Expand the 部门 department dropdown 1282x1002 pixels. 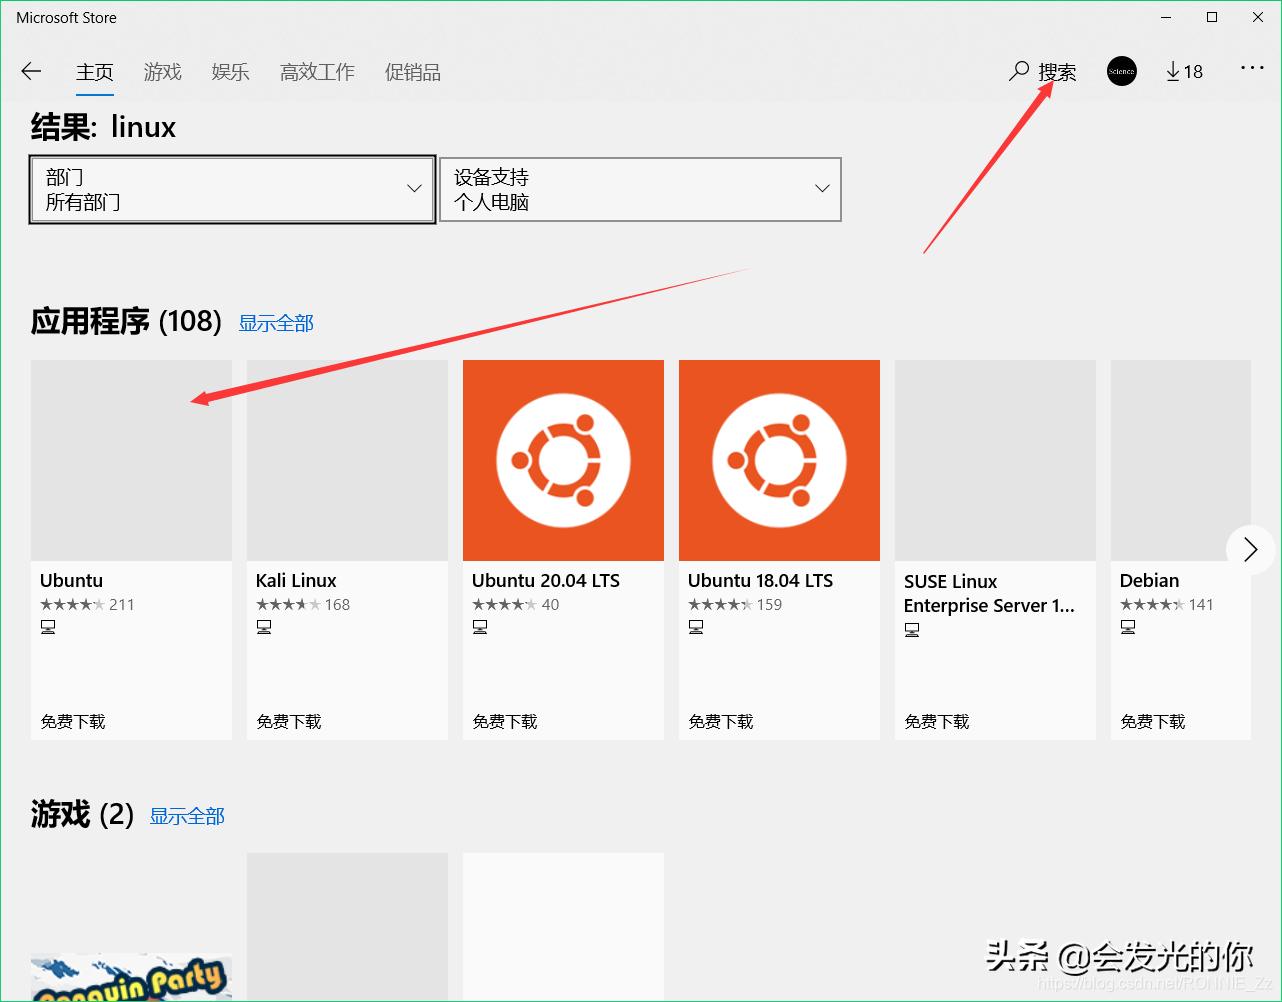[232, 189]
